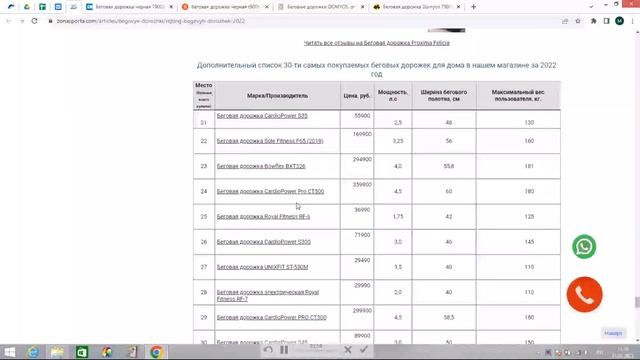Open the extensions puzzle icon
The width and height of the screenshot is (640, 360).
pos(593,21)
